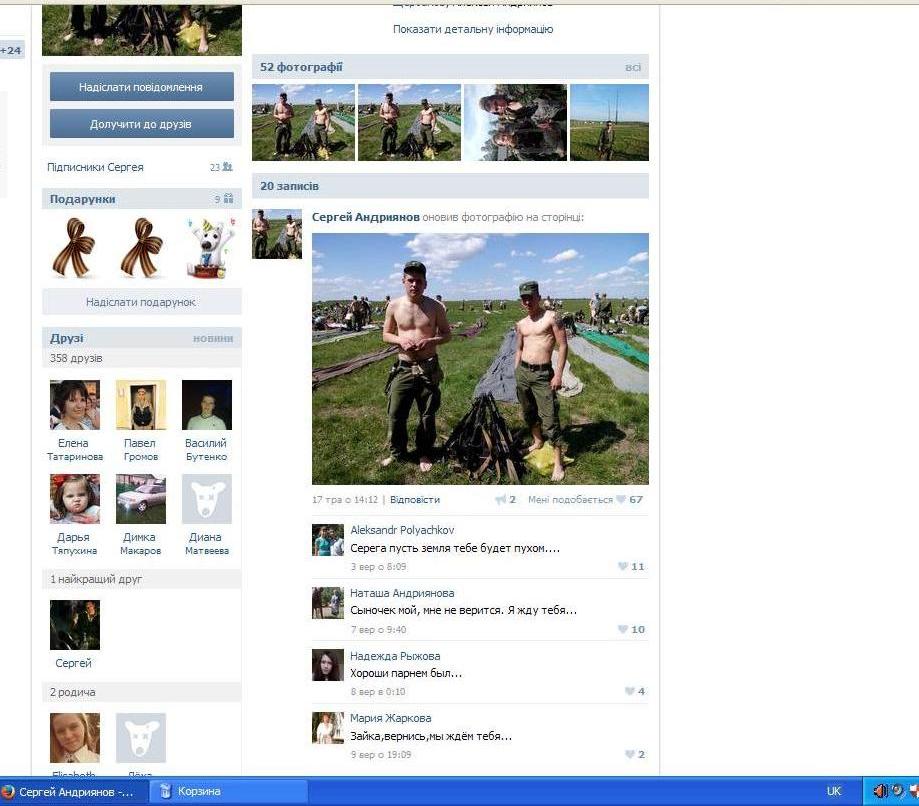
Task: Switch to Сергей Андриянов Firefox taskbar window
Action: [x=73, y=792]
